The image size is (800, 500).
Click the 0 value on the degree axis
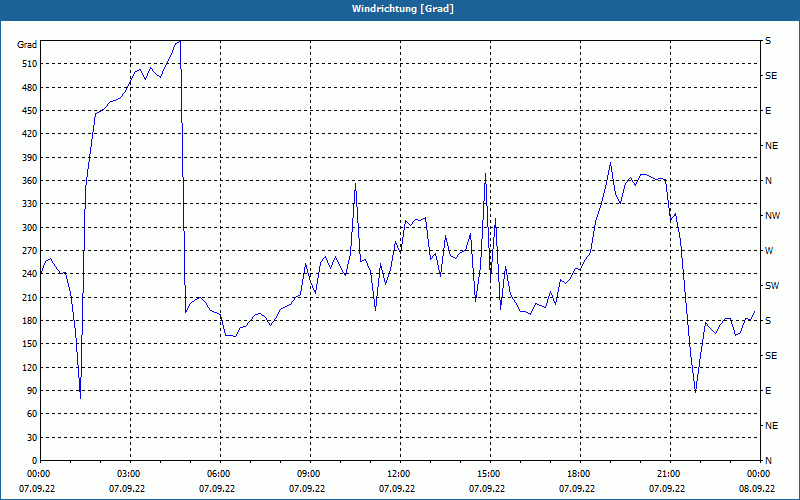34,461
